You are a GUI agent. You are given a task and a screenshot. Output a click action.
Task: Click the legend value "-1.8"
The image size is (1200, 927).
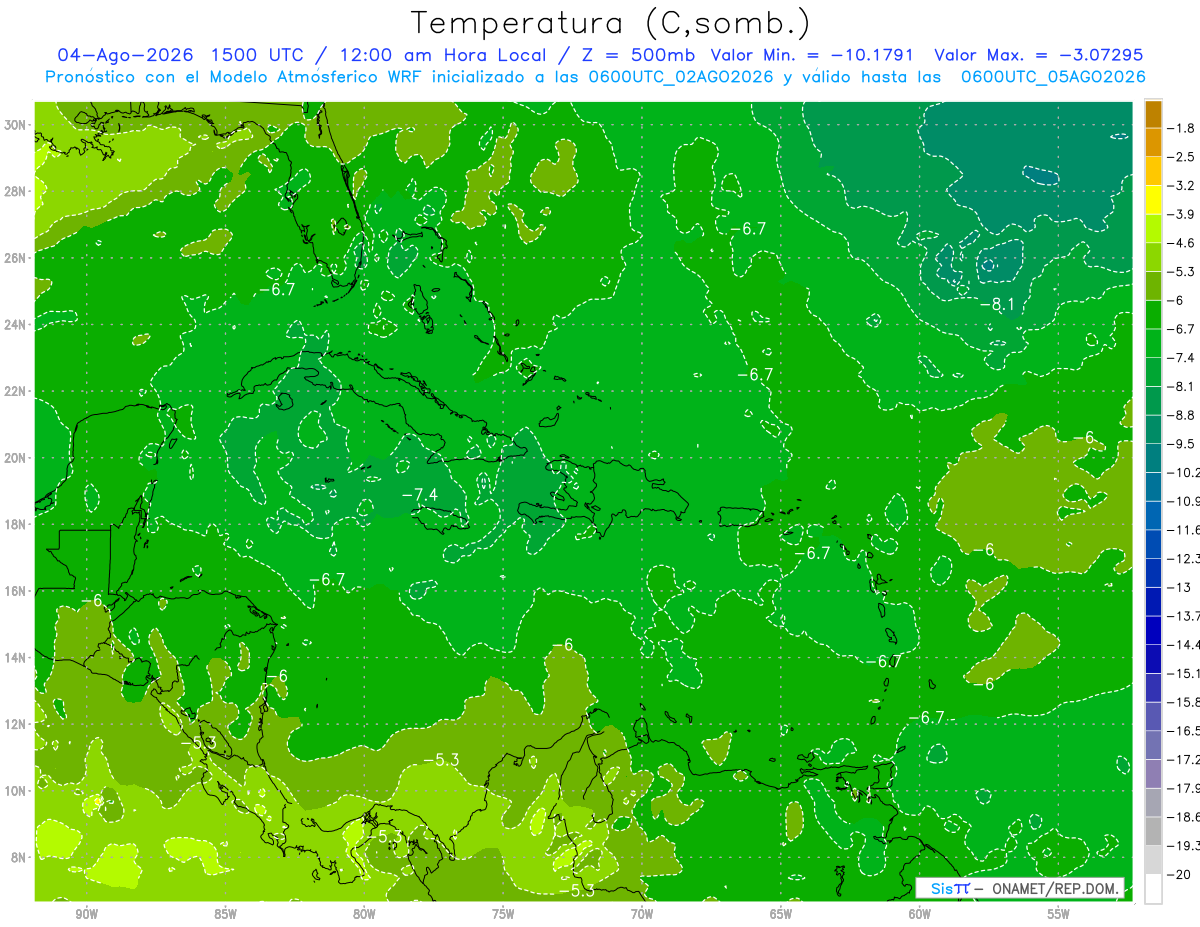[x=1183, y=128]
